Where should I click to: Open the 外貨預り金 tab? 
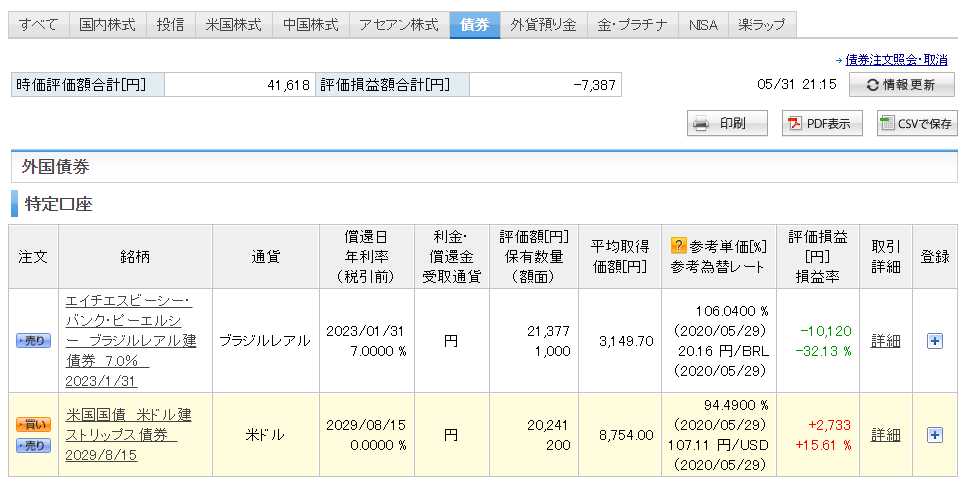tap(543, 25)
